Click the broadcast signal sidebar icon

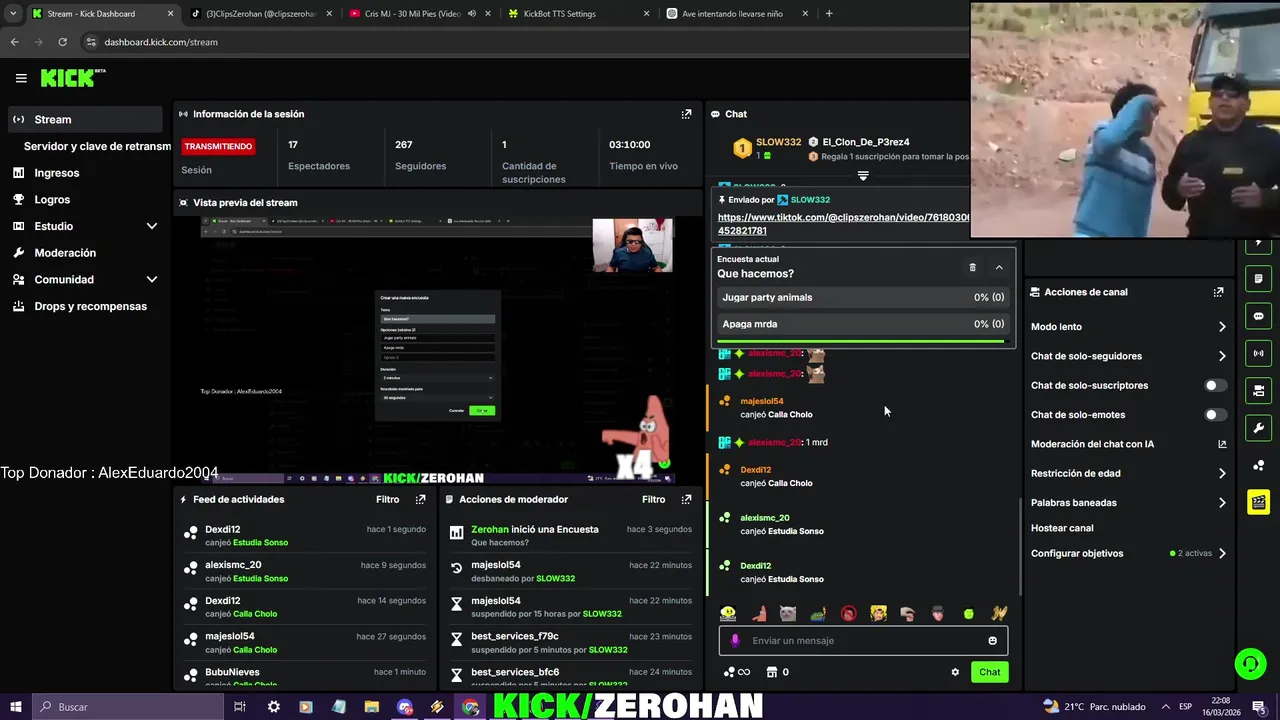coord(1258,353)
